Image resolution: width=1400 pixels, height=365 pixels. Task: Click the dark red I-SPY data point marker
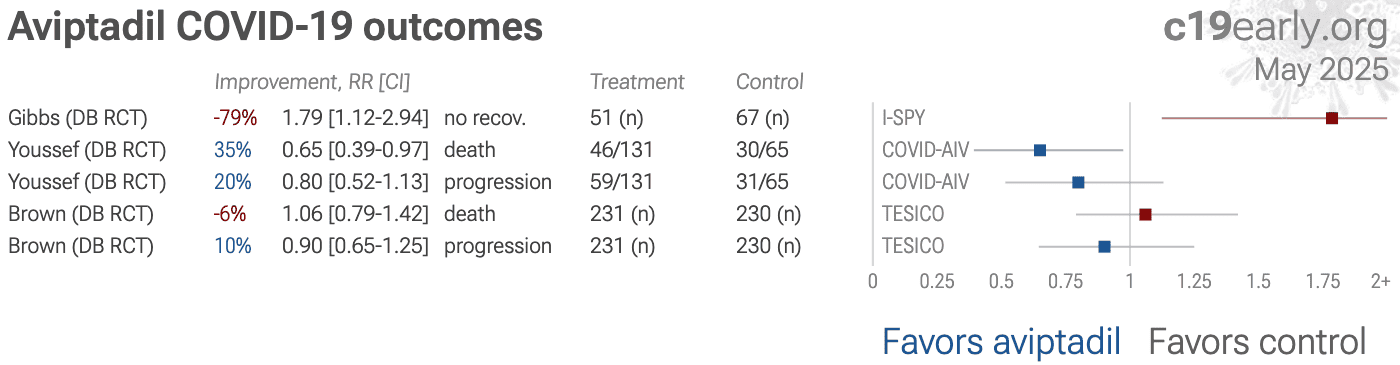point(1331,118)
